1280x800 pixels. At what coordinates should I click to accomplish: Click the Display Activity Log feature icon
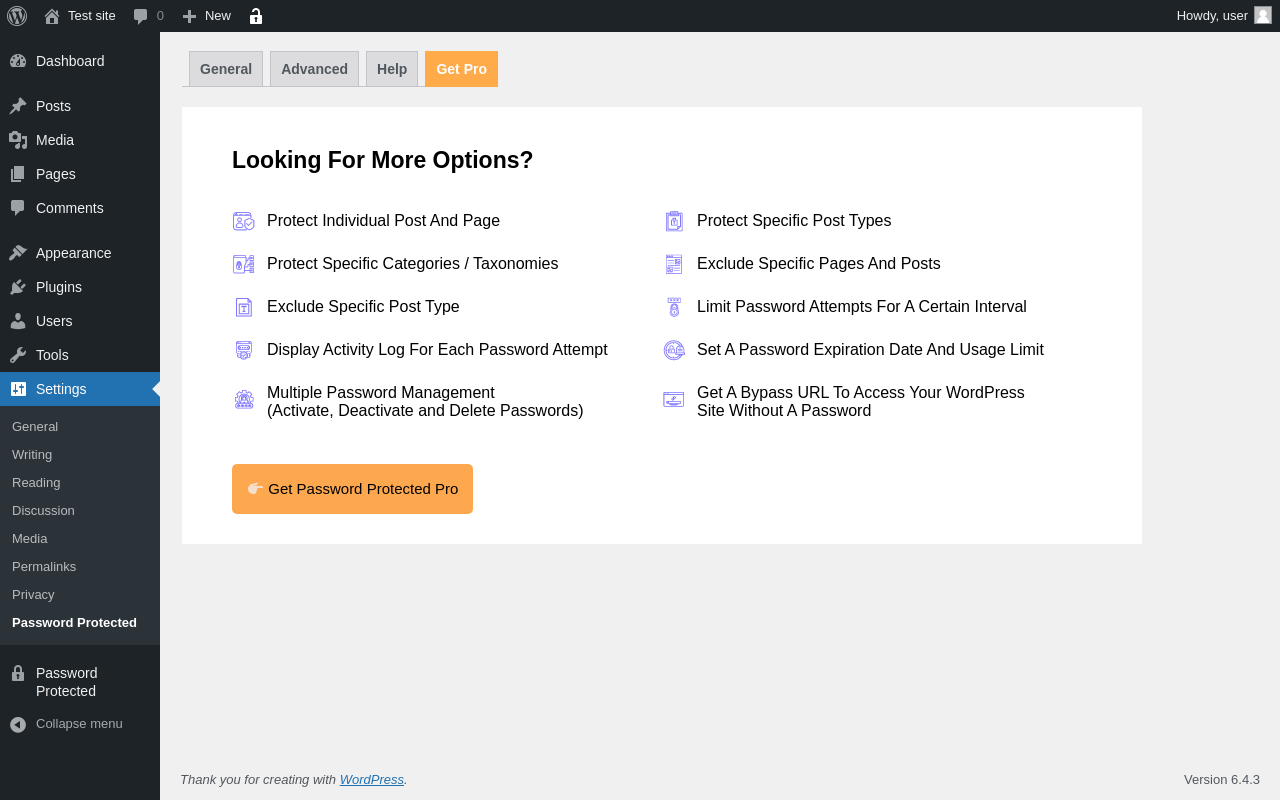243,350
